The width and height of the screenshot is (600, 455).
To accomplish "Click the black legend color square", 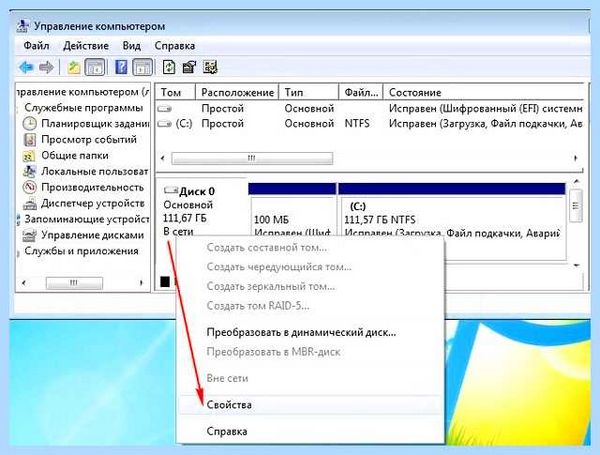I will (x=165, y=281).
